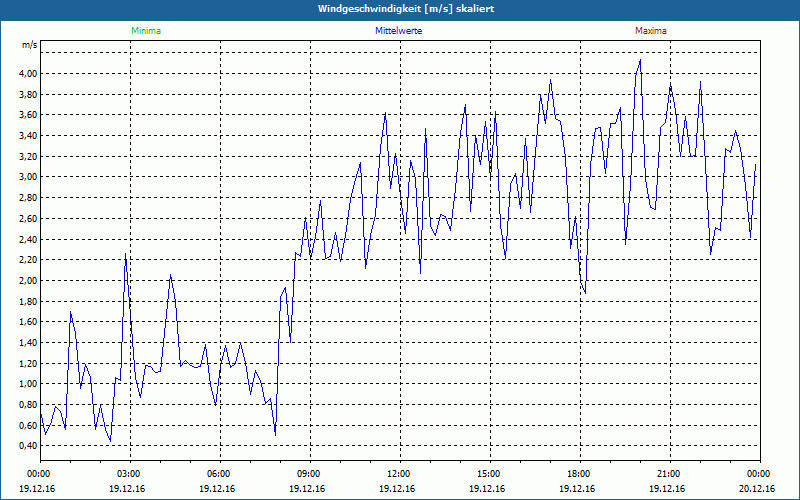Click the 09:00 time axis label

(x=310, y=474)
